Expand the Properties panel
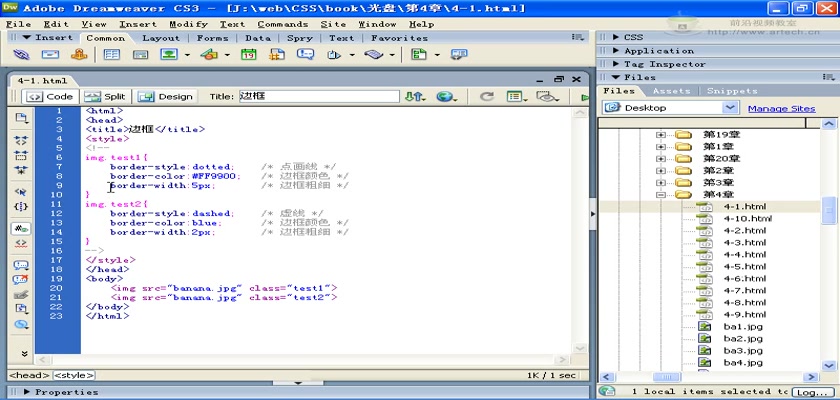The image size is (840, 400). 26,392
